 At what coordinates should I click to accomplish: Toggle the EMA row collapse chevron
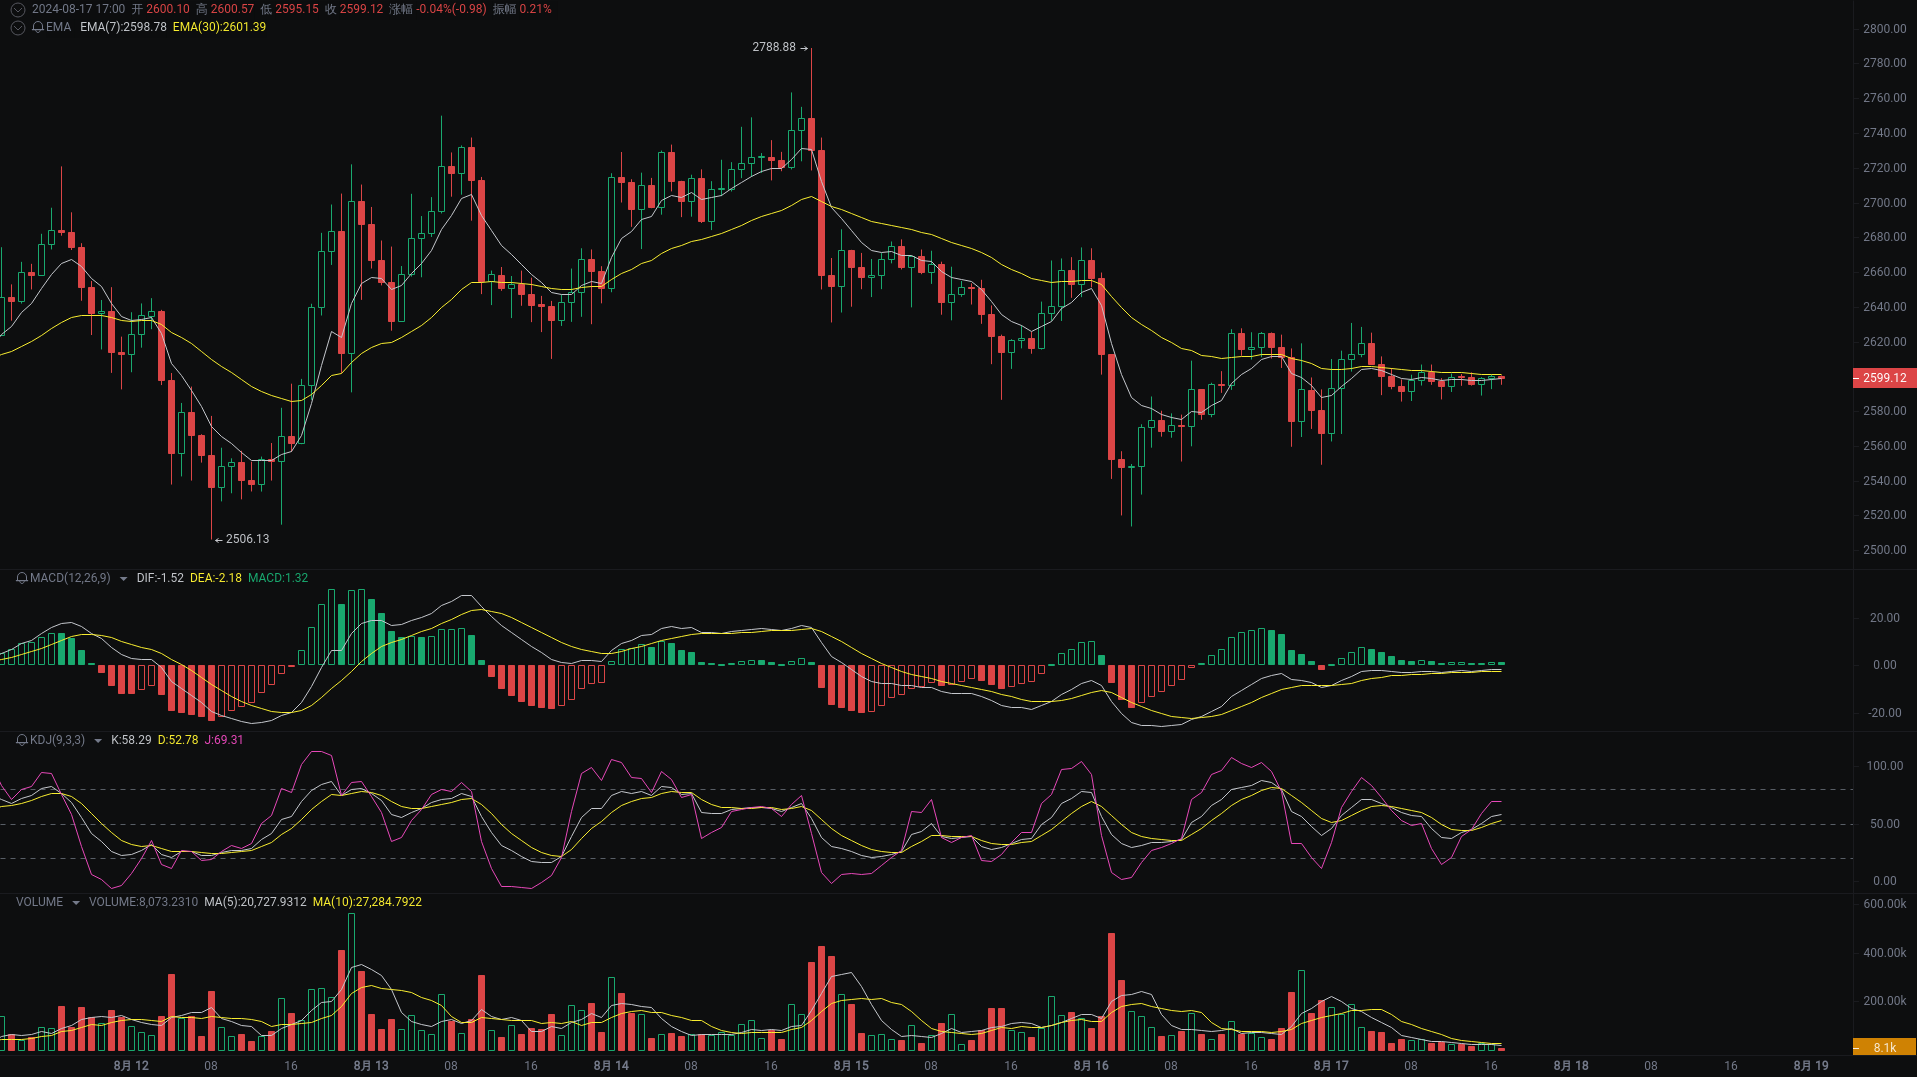(x=17, y=28)
